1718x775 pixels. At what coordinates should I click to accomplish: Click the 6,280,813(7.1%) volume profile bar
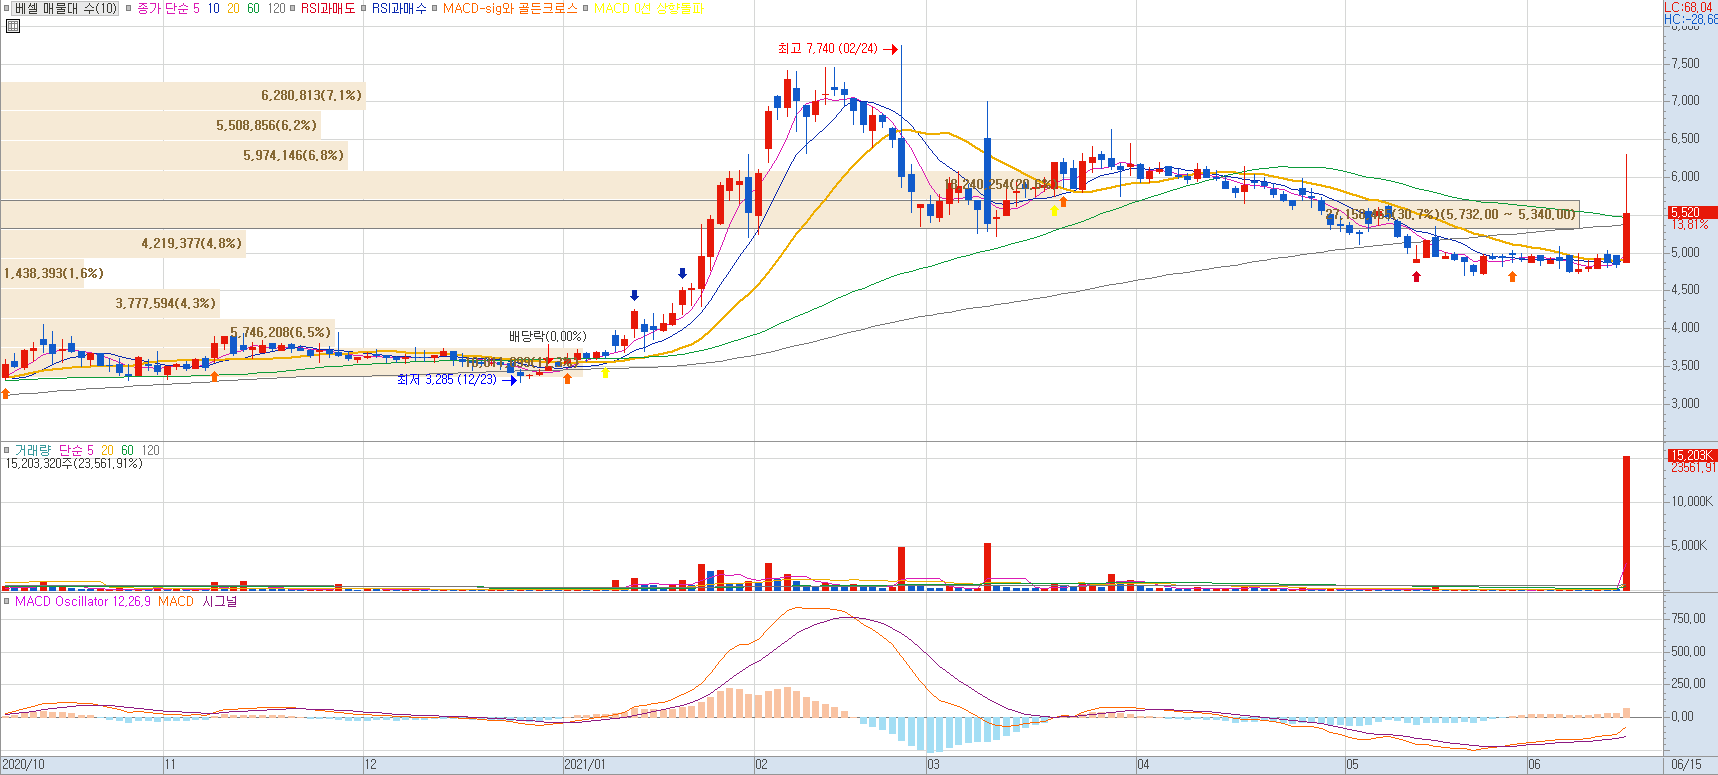click(182, 96)
